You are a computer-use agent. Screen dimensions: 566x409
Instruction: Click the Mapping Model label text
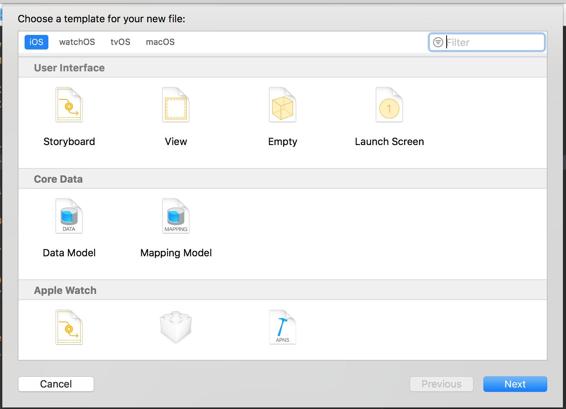176,253
